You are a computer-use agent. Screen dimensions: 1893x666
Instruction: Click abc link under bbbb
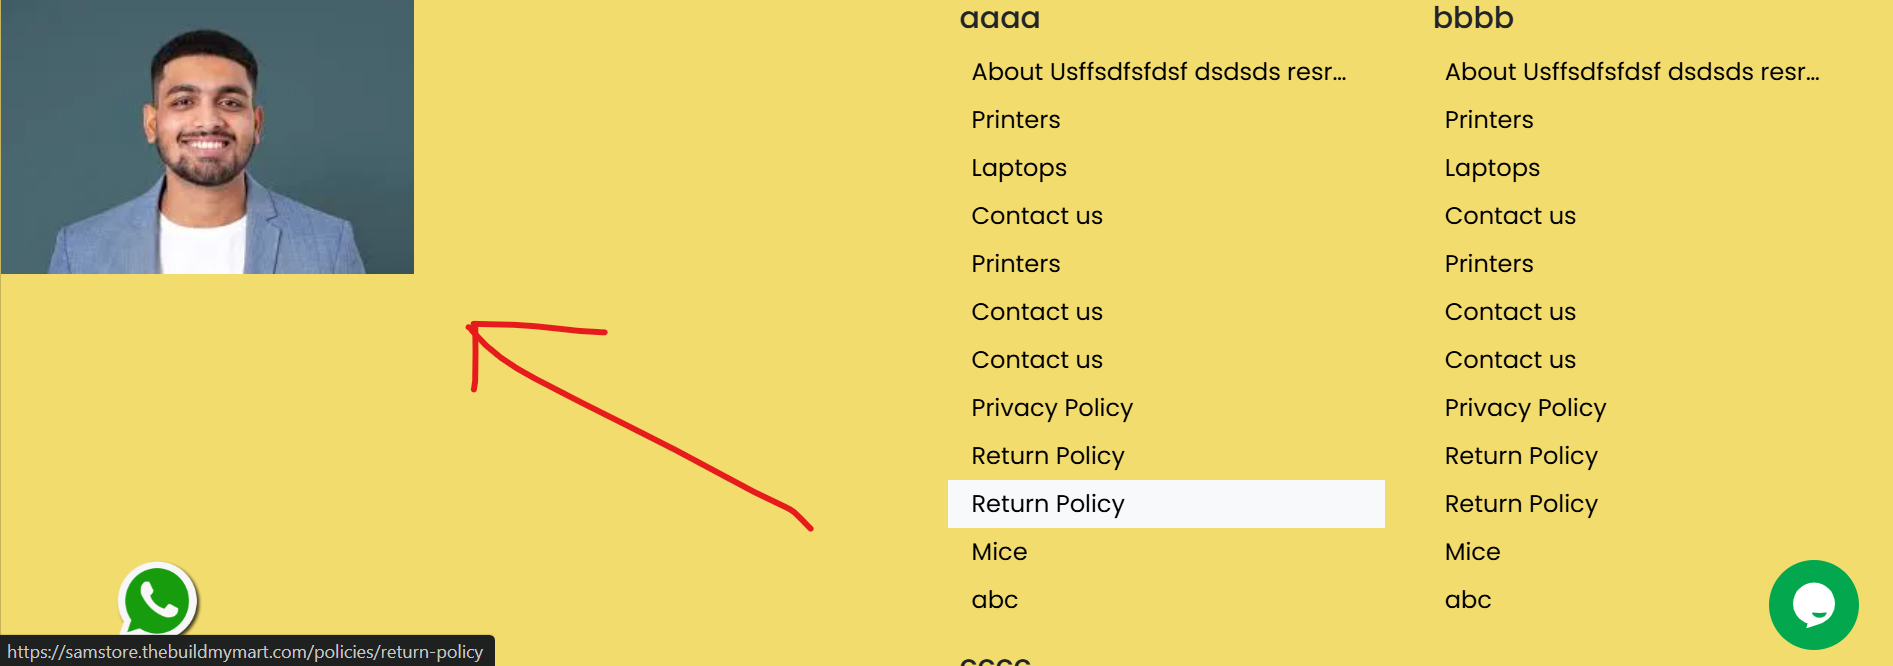coord(1468,600)
